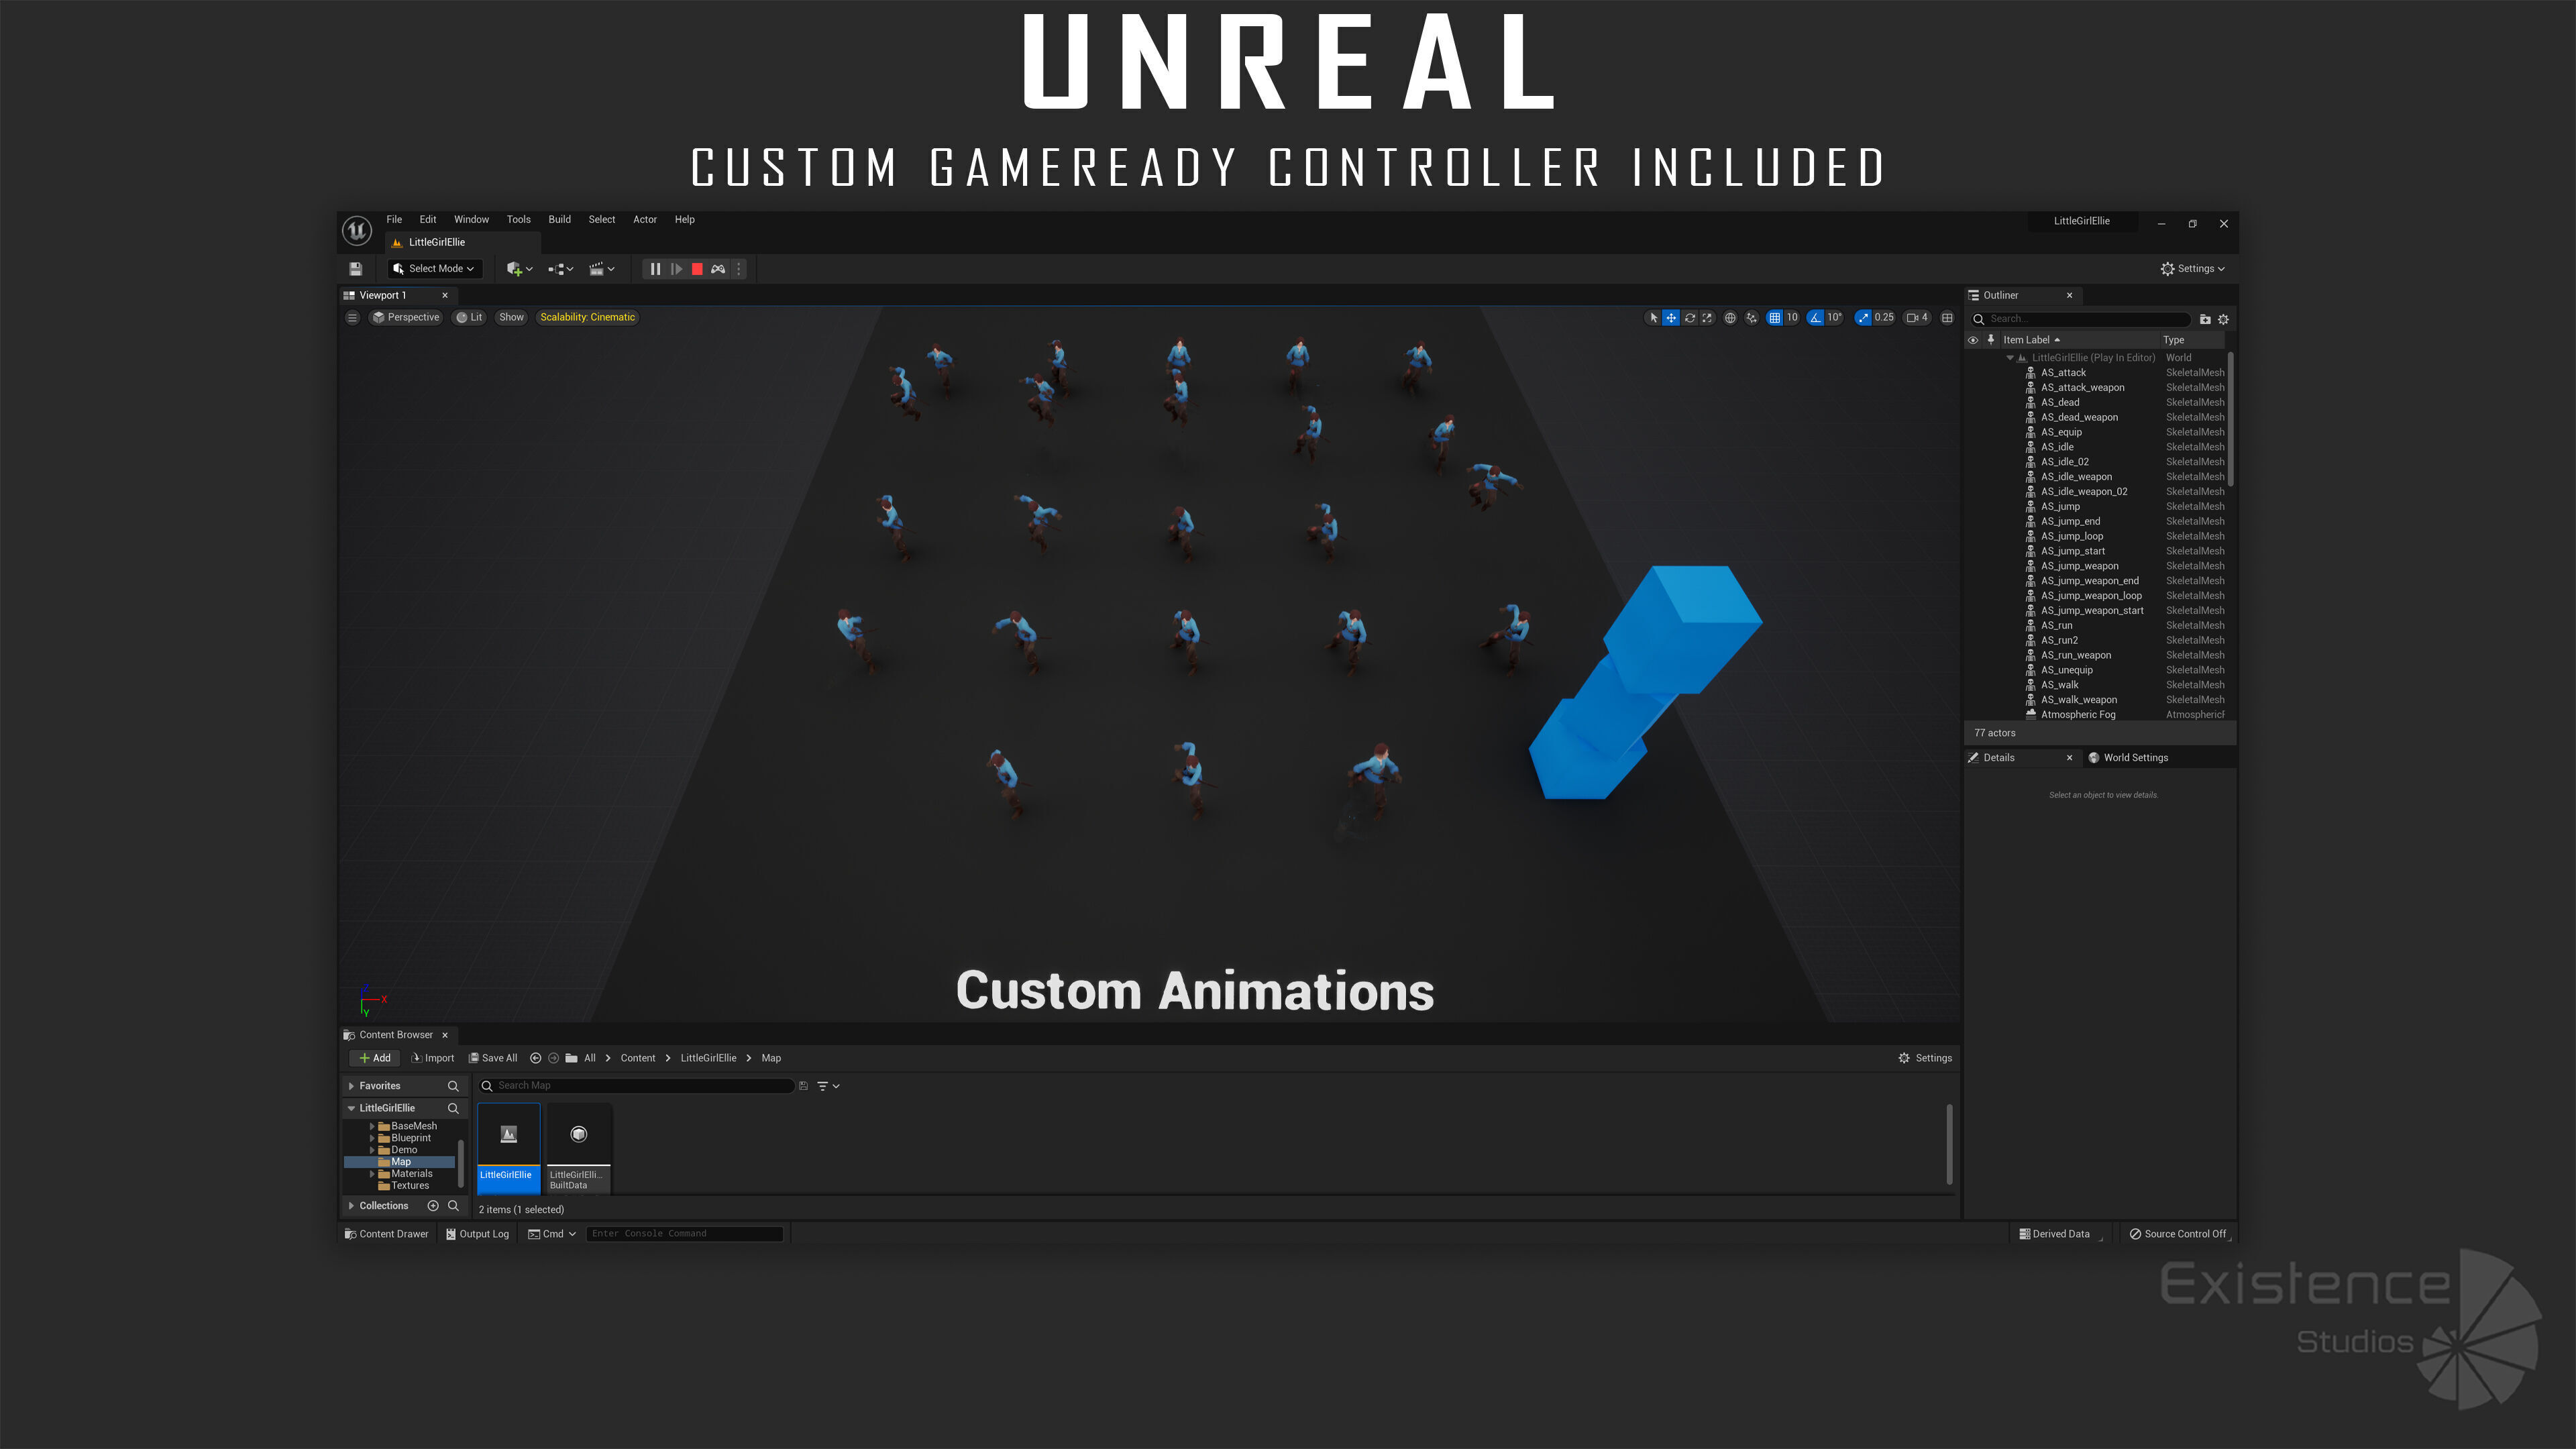Select the scale transform tool

(1707, 318)
